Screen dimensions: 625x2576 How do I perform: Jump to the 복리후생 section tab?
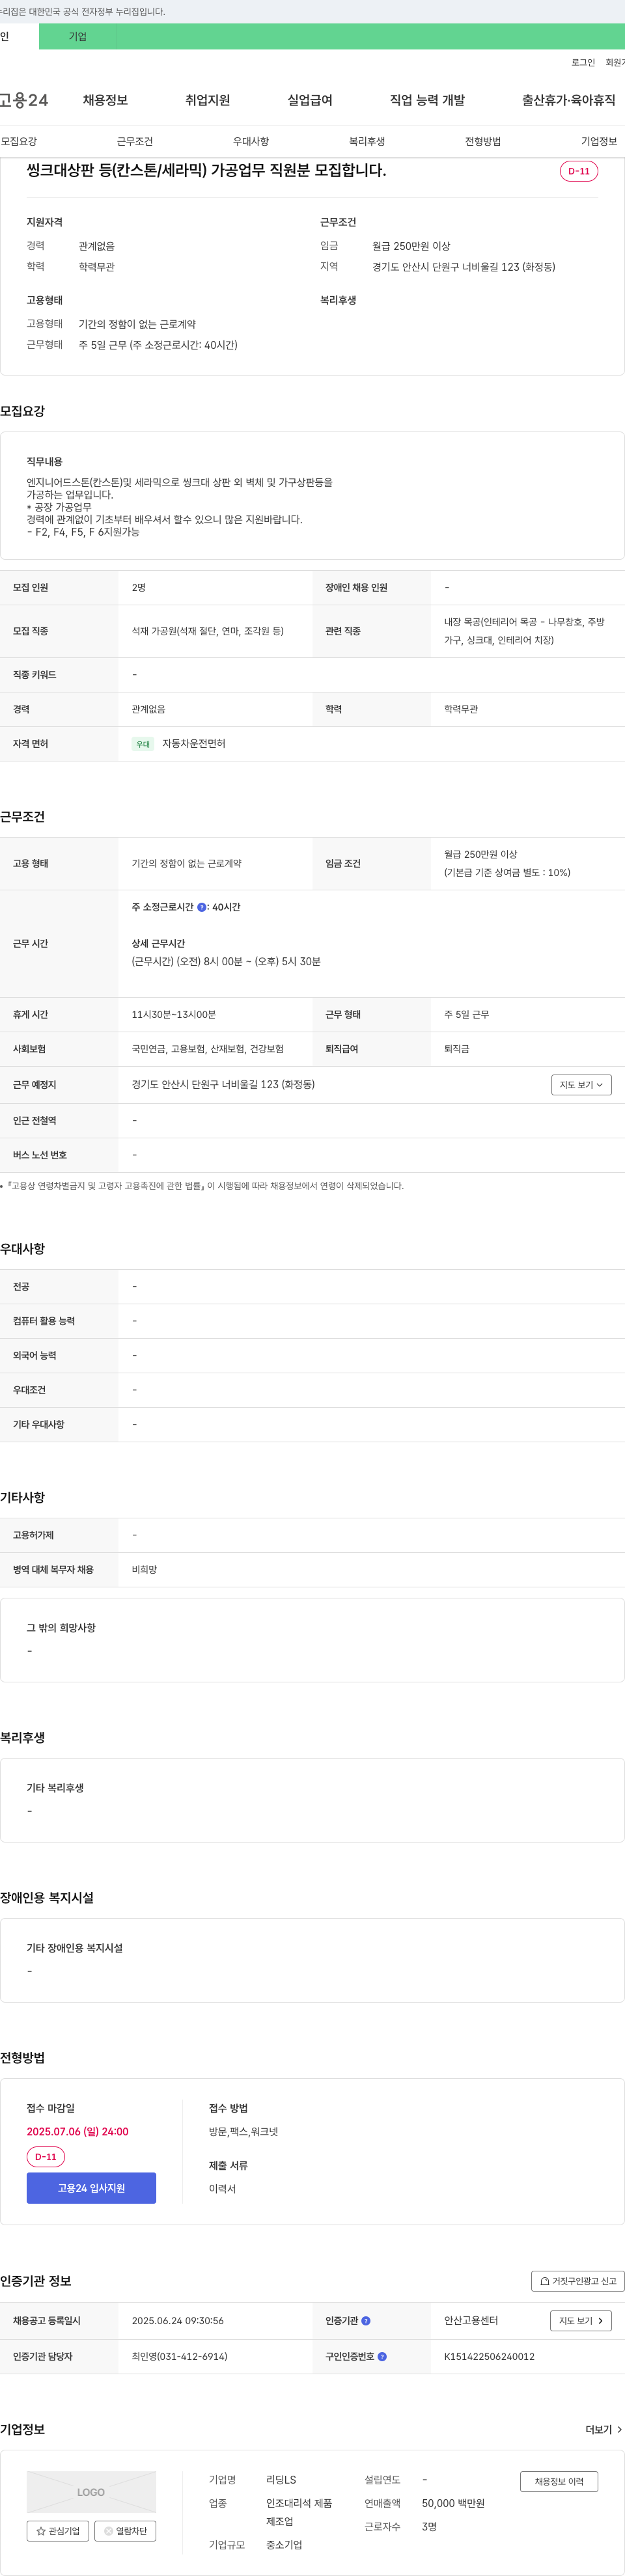pos(367,141)
